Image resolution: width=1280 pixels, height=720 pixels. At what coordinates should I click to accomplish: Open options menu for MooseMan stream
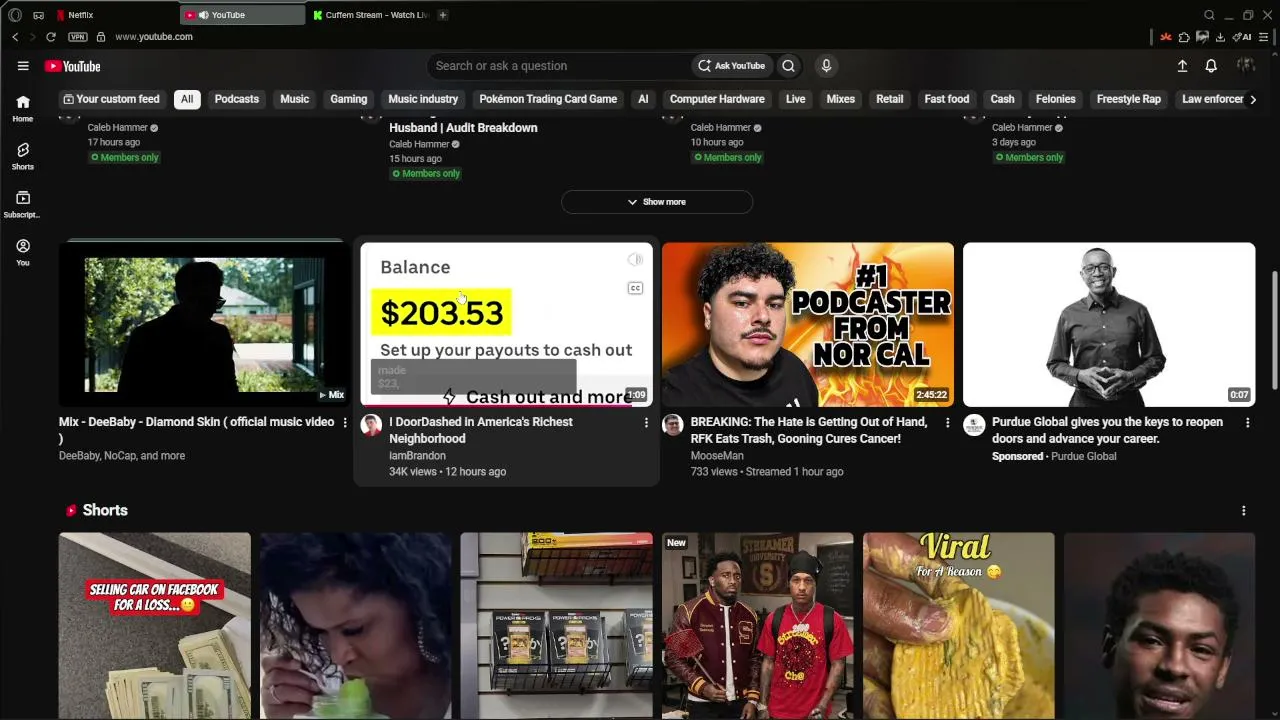tap(947, 423)
